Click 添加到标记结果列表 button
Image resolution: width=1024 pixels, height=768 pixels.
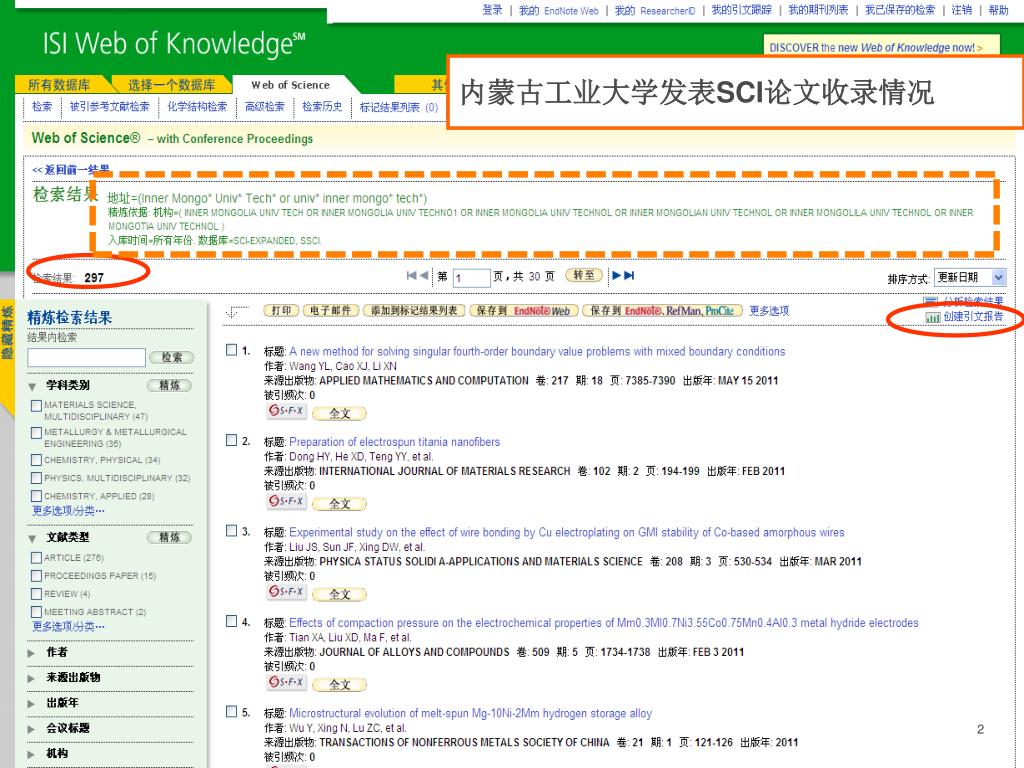(414, 311)
